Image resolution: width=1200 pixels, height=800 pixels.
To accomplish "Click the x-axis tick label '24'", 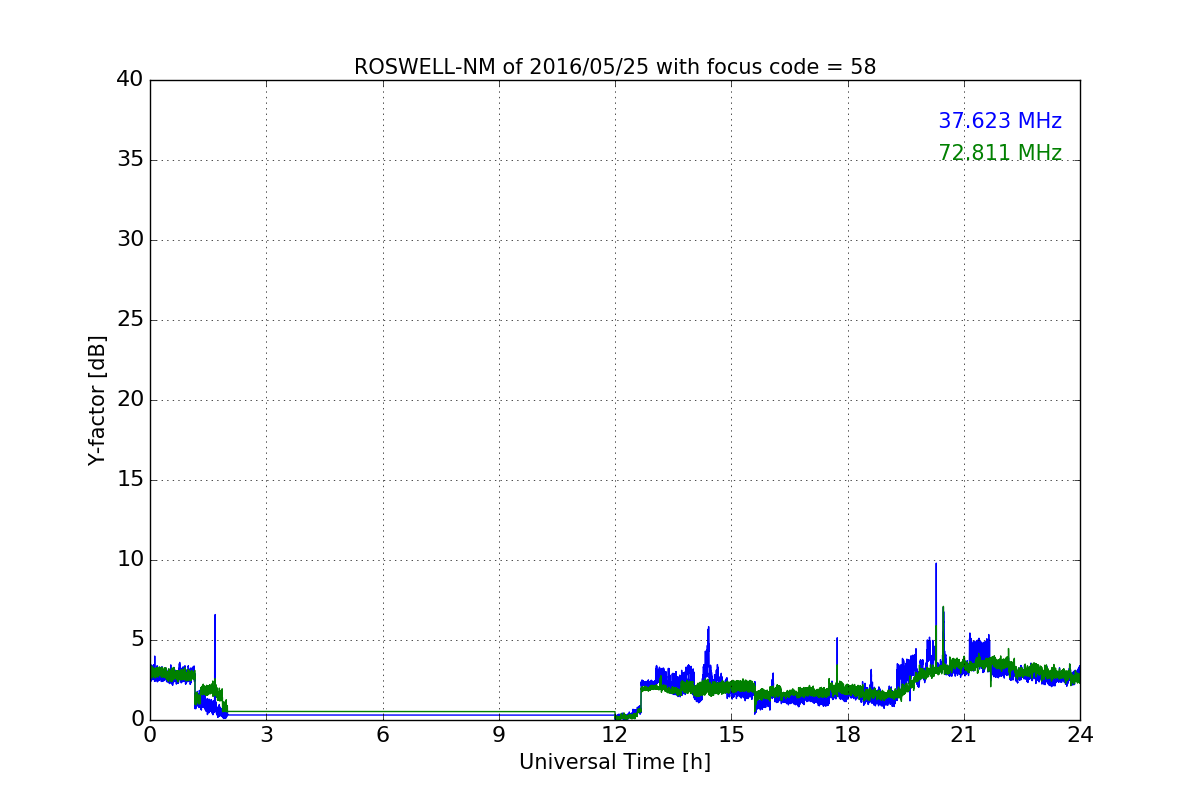I will pyautogui.click(x=1080, y=735).
